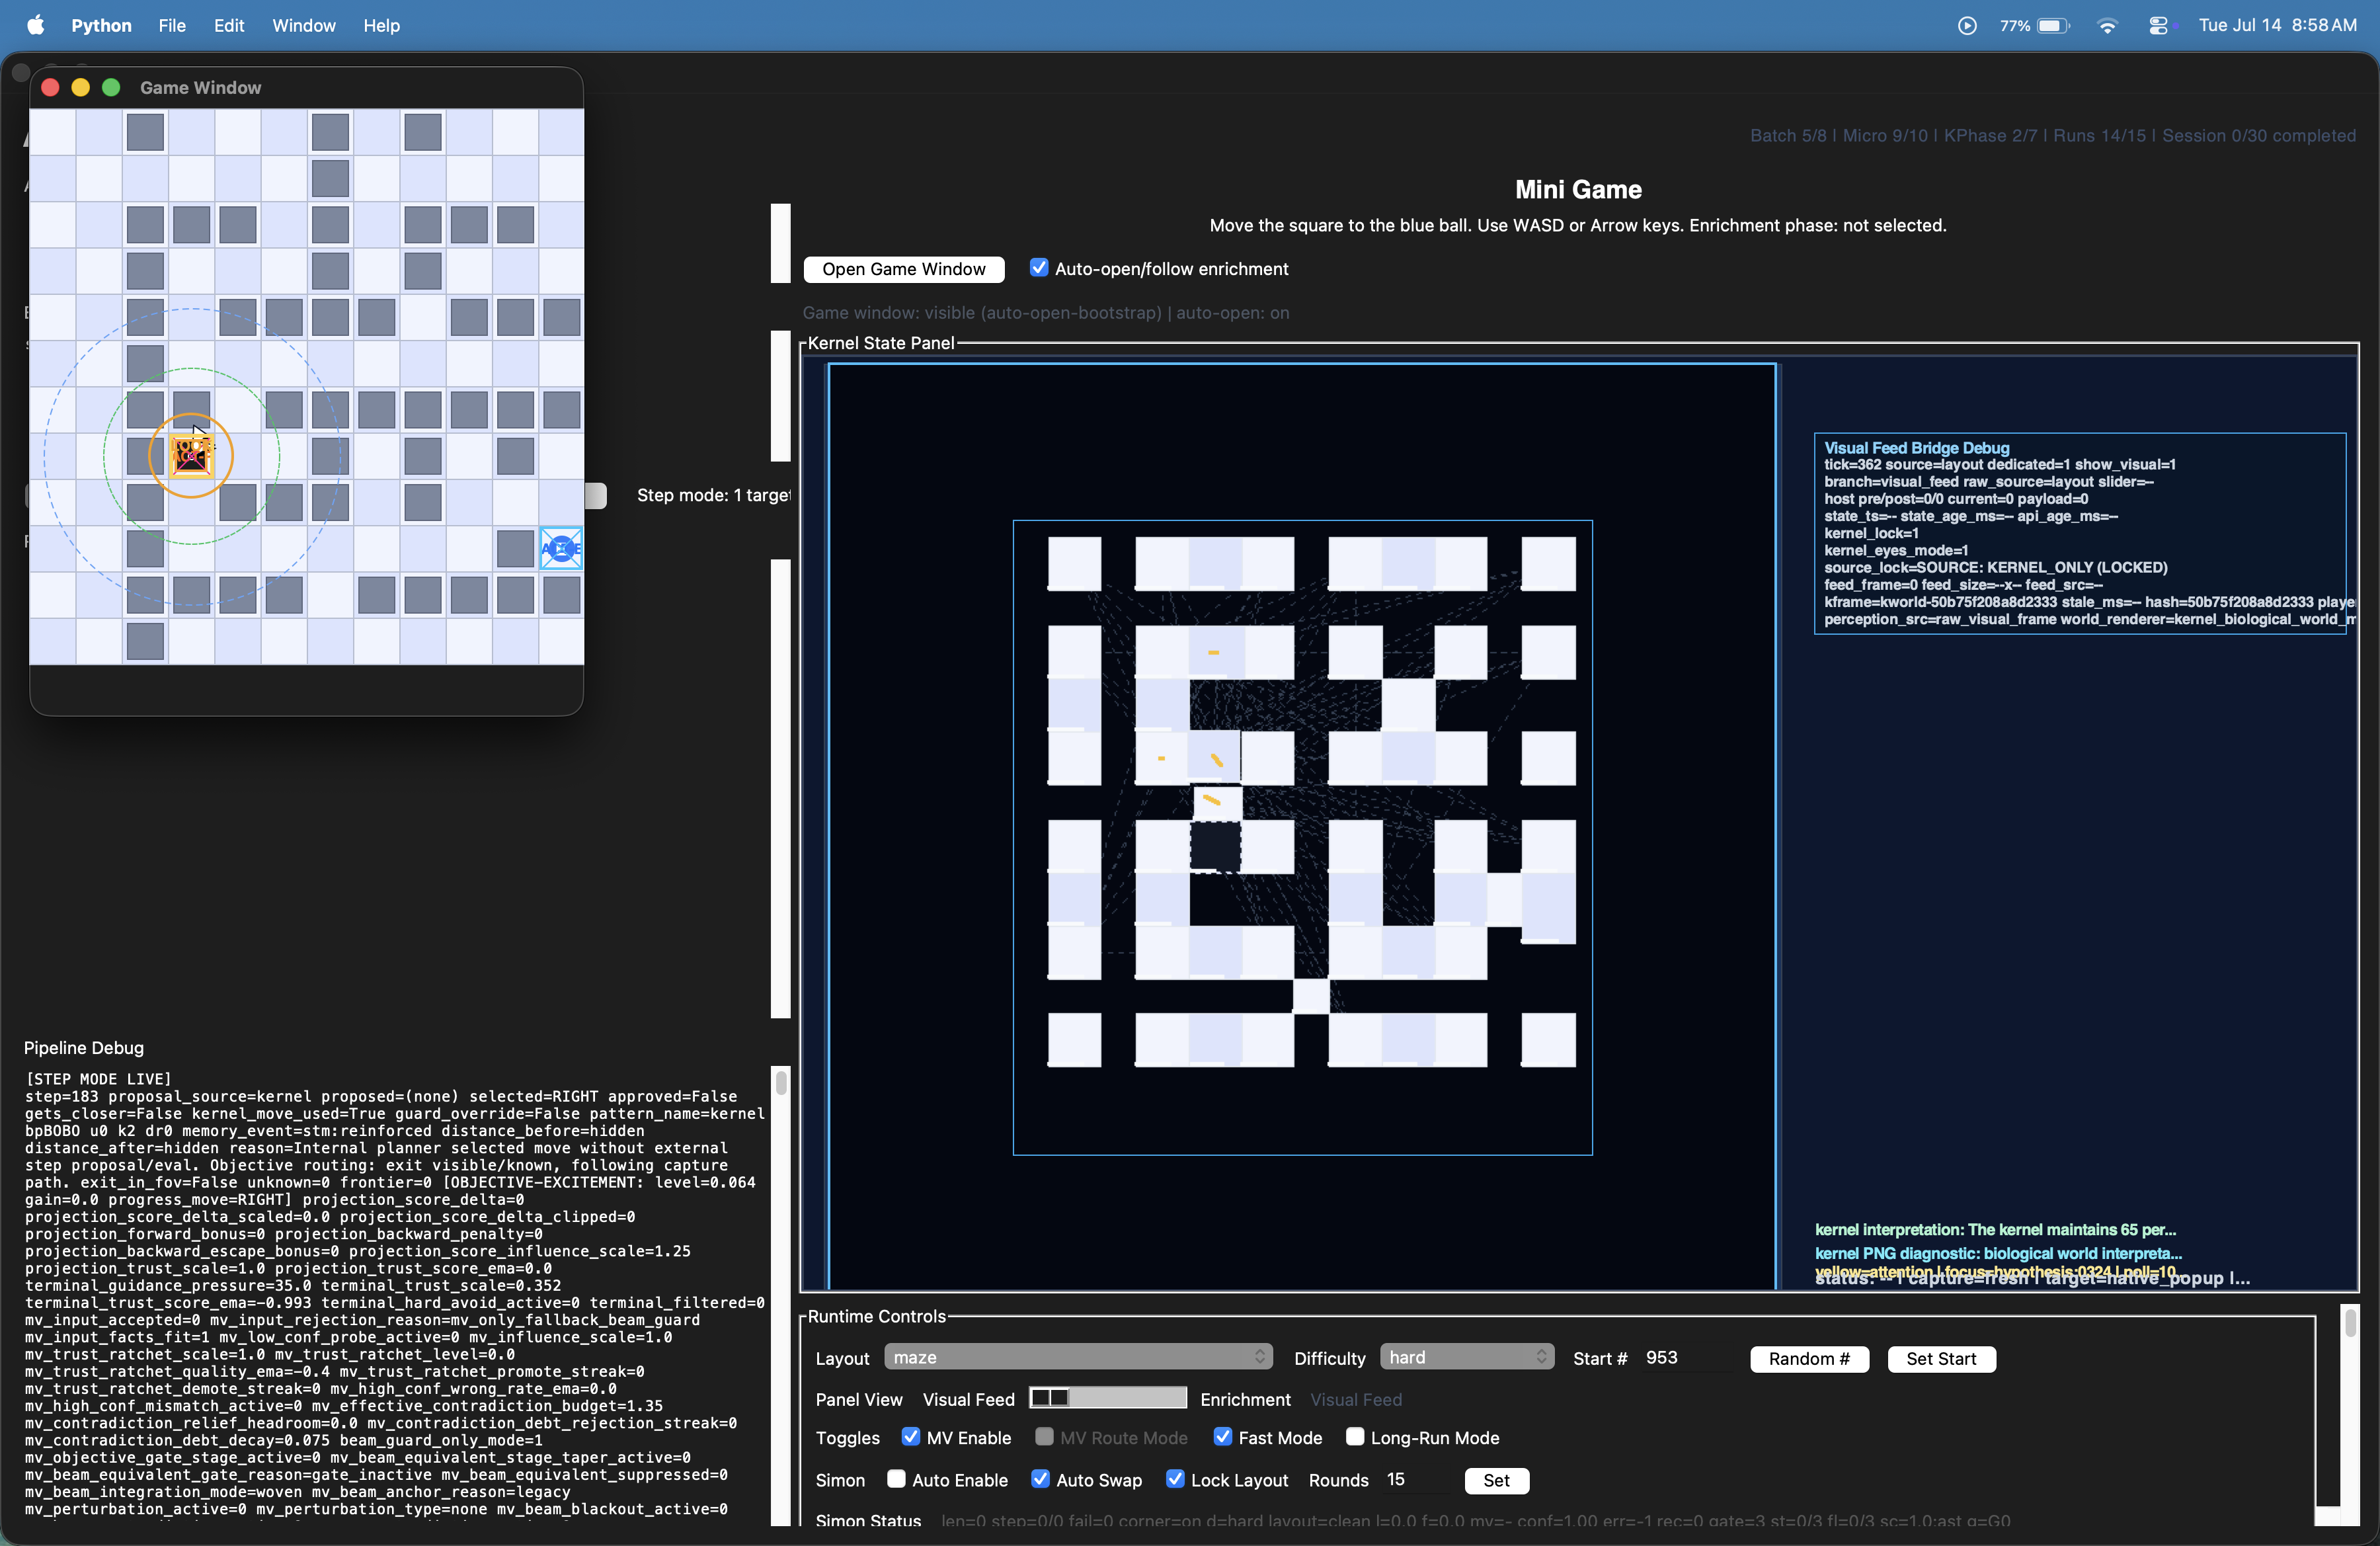This screenshot has width=2380, height=1546.
Task: Enable the Long-Run Mode checkbox
Action: (x=1354, y=1436)
